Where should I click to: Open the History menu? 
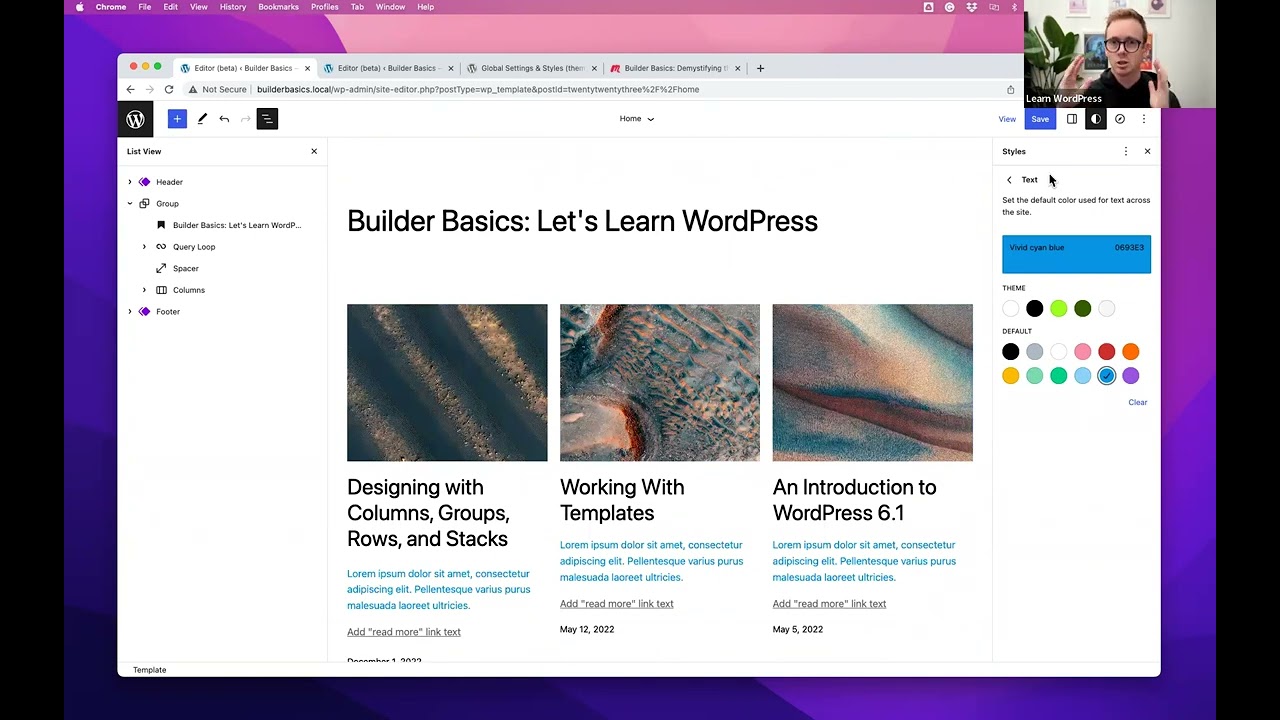click(x=233, y=7)
